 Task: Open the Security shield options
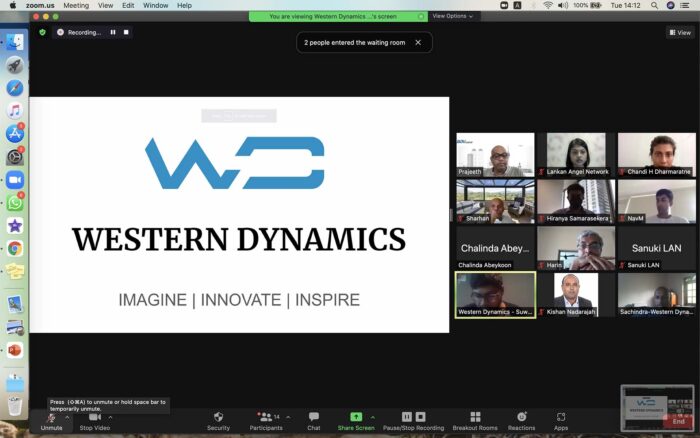(x=218, y=420)
